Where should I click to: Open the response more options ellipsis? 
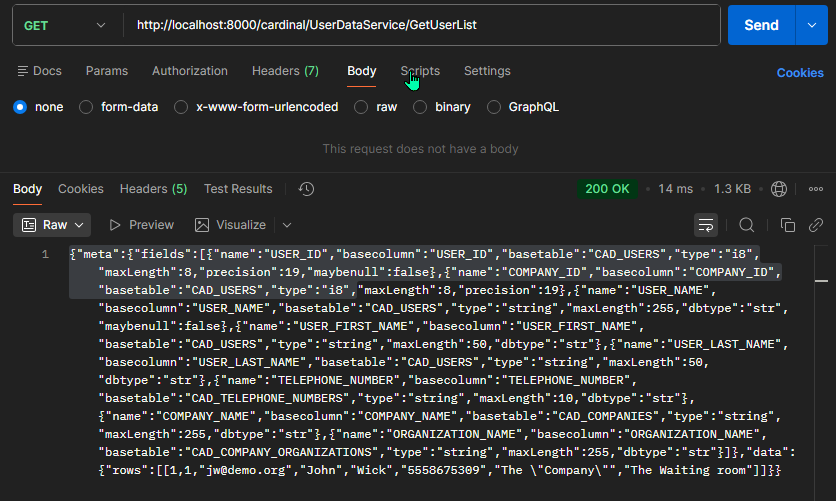pos(816,189)
